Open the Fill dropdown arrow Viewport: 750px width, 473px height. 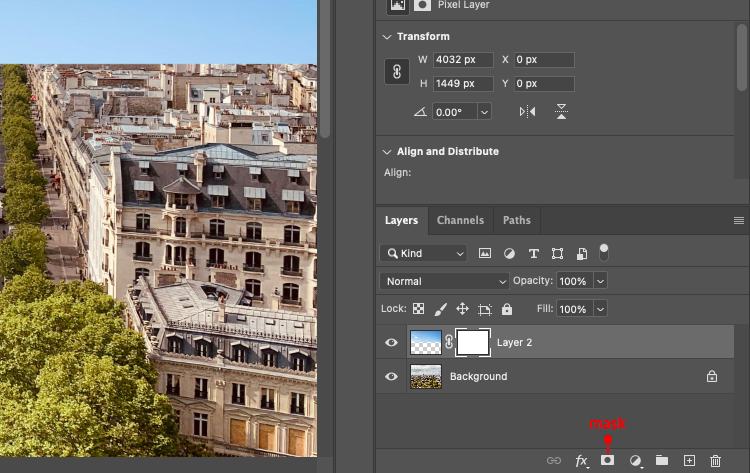pos(600,309)
